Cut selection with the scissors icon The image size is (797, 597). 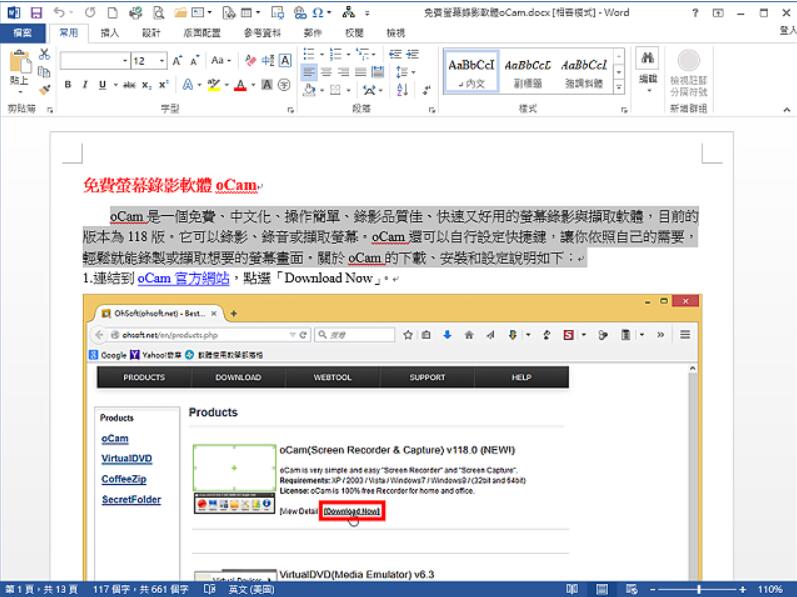click(x=44, y=54)
